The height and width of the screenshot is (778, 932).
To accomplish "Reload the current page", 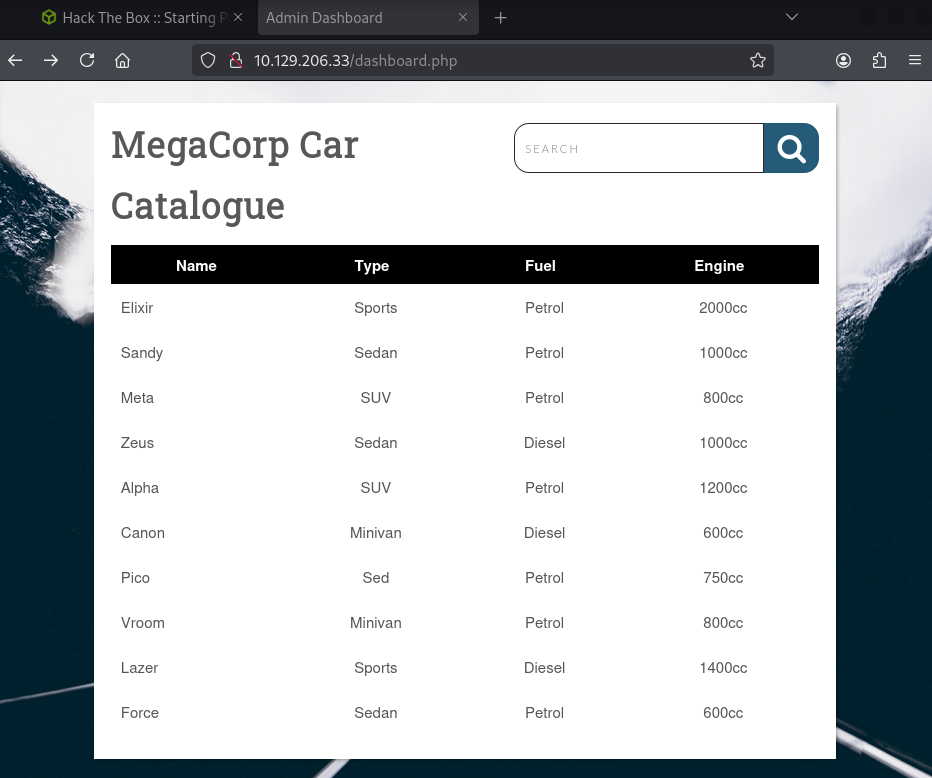I will [87, 60].
